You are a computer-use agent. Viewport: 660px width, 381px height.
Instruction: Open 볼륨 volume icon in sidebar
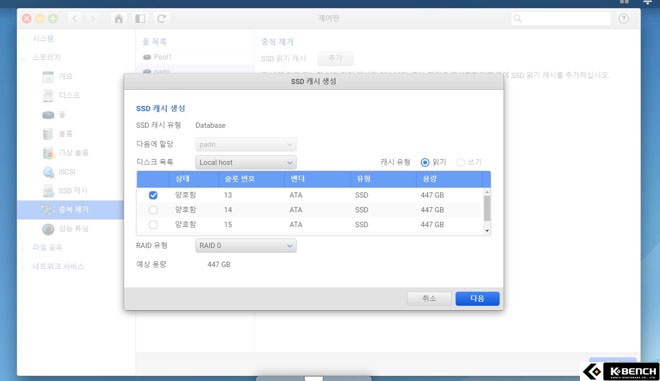(48, 134)
